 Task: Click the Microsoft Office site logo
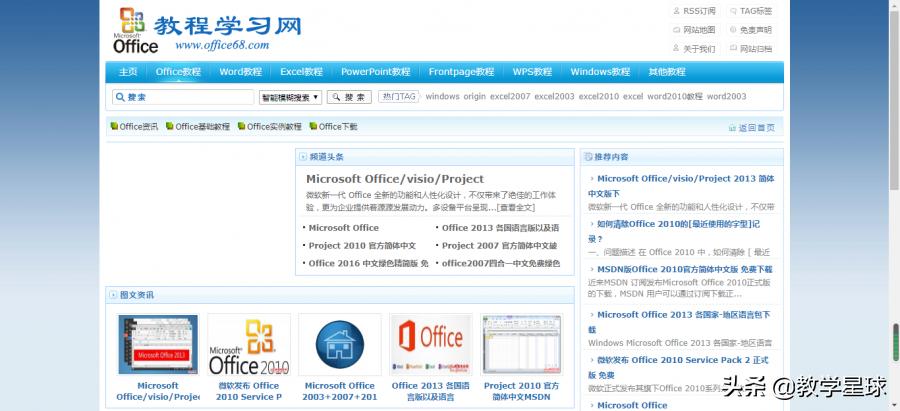coord(135,30)
